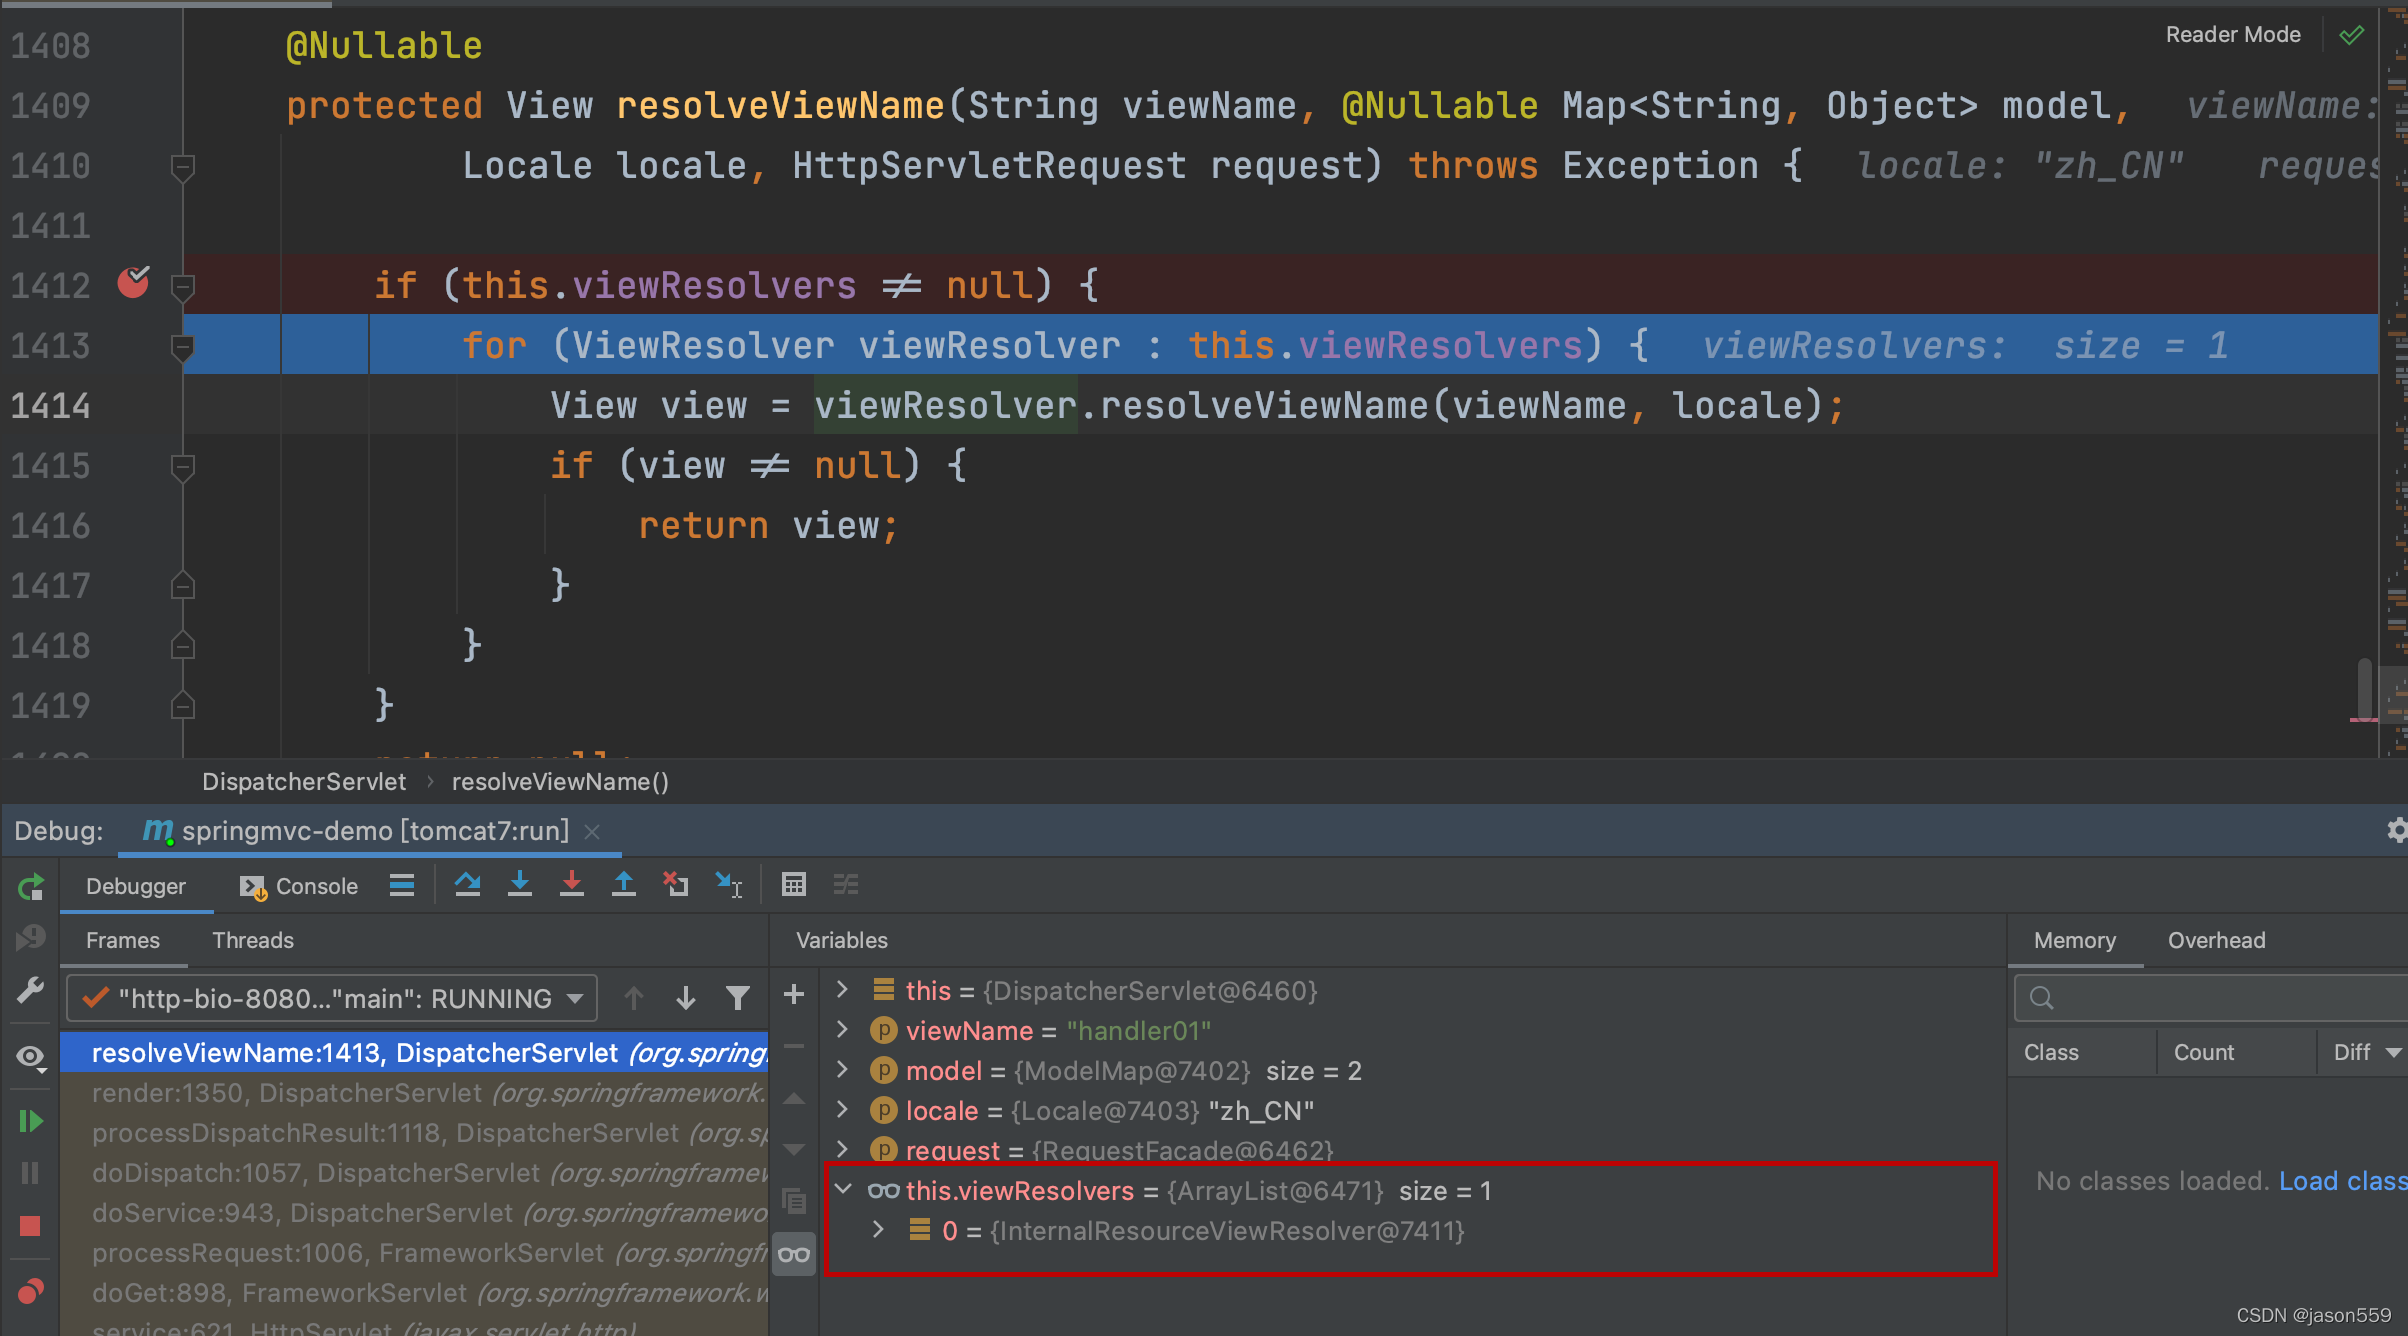Click the Step Into icon
Image resolution: width=2408 pixels, height=1336 pixels.
click(520, 885)
